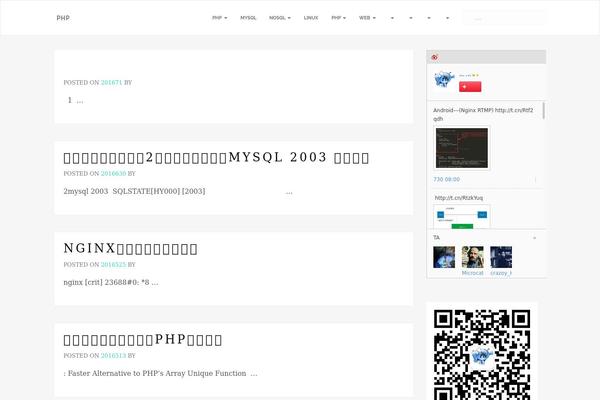Click the red follow button with plus
Viewport: 600px width, 400px height.
(x=470, y=87)
